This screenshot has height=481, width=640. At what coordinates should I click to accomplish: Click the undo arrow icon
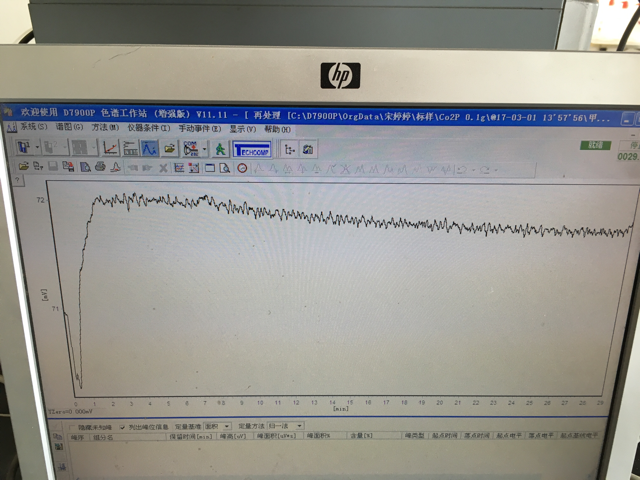click(x=462, y=170)
